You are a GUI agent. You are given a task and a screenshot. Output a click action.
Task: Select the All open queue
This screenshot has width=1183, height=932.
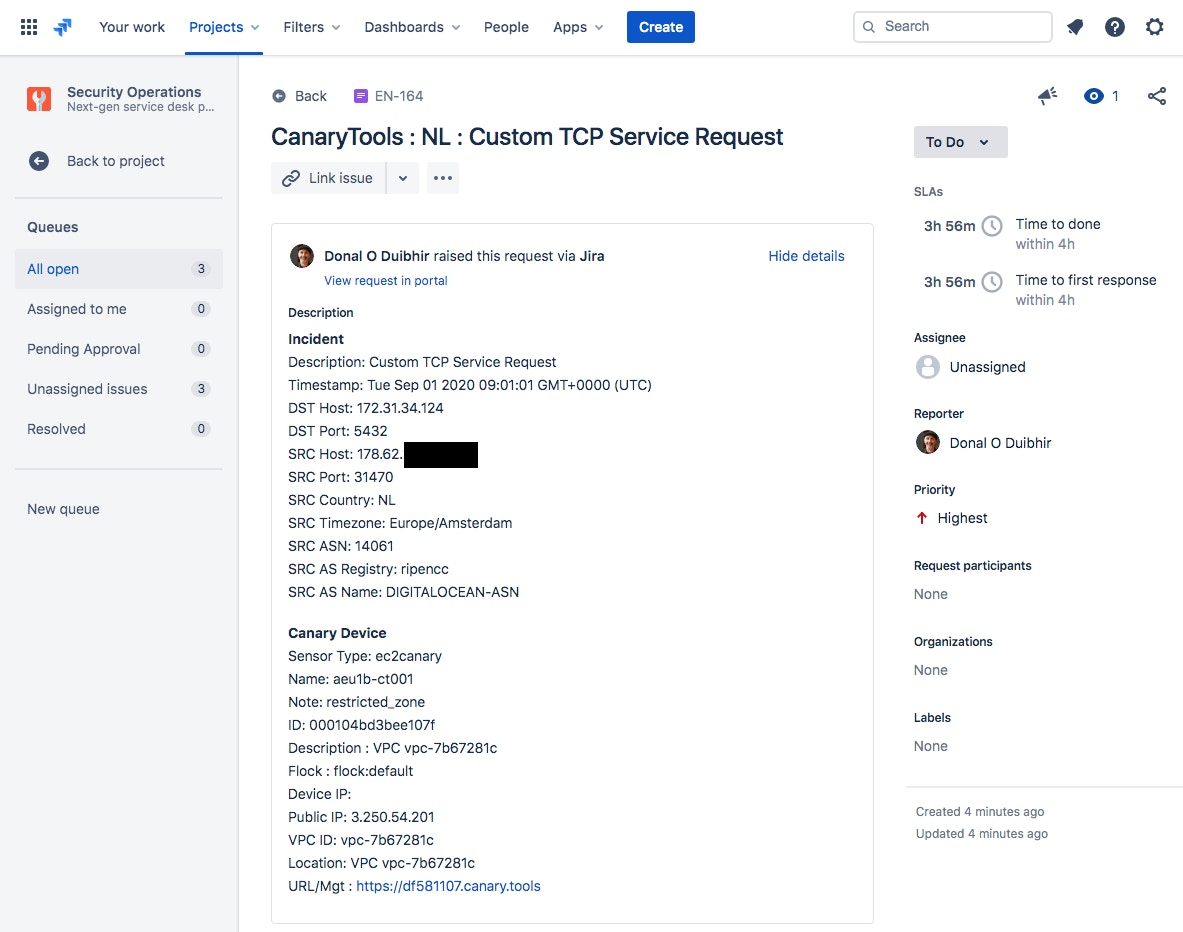tap(118, 269)
